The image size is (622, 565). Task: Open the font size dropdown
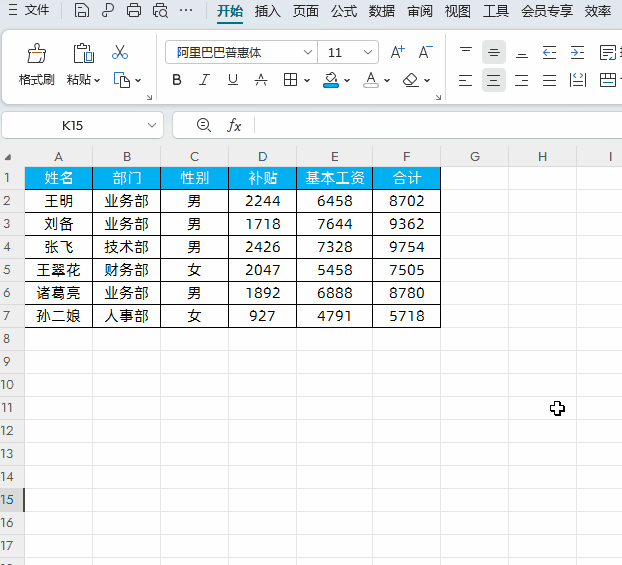368,52
